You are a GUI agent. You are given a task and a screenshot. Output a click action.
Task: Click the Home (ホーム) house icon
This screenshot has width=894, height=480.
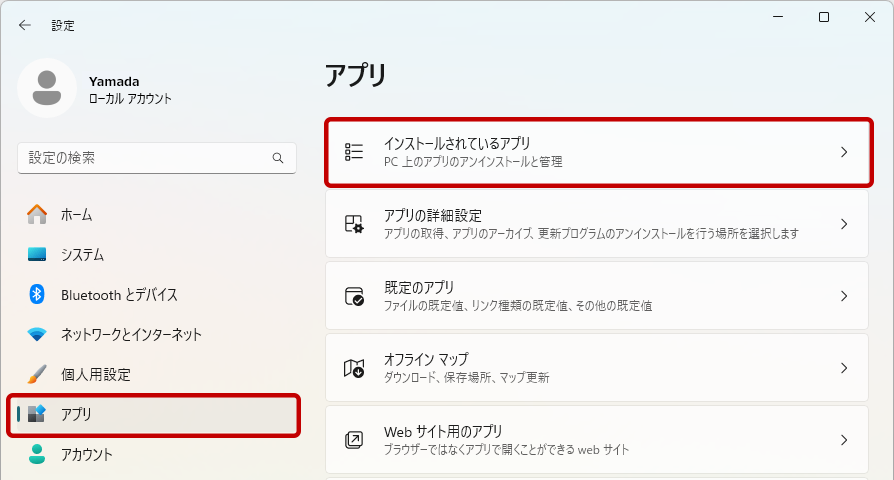37,214
